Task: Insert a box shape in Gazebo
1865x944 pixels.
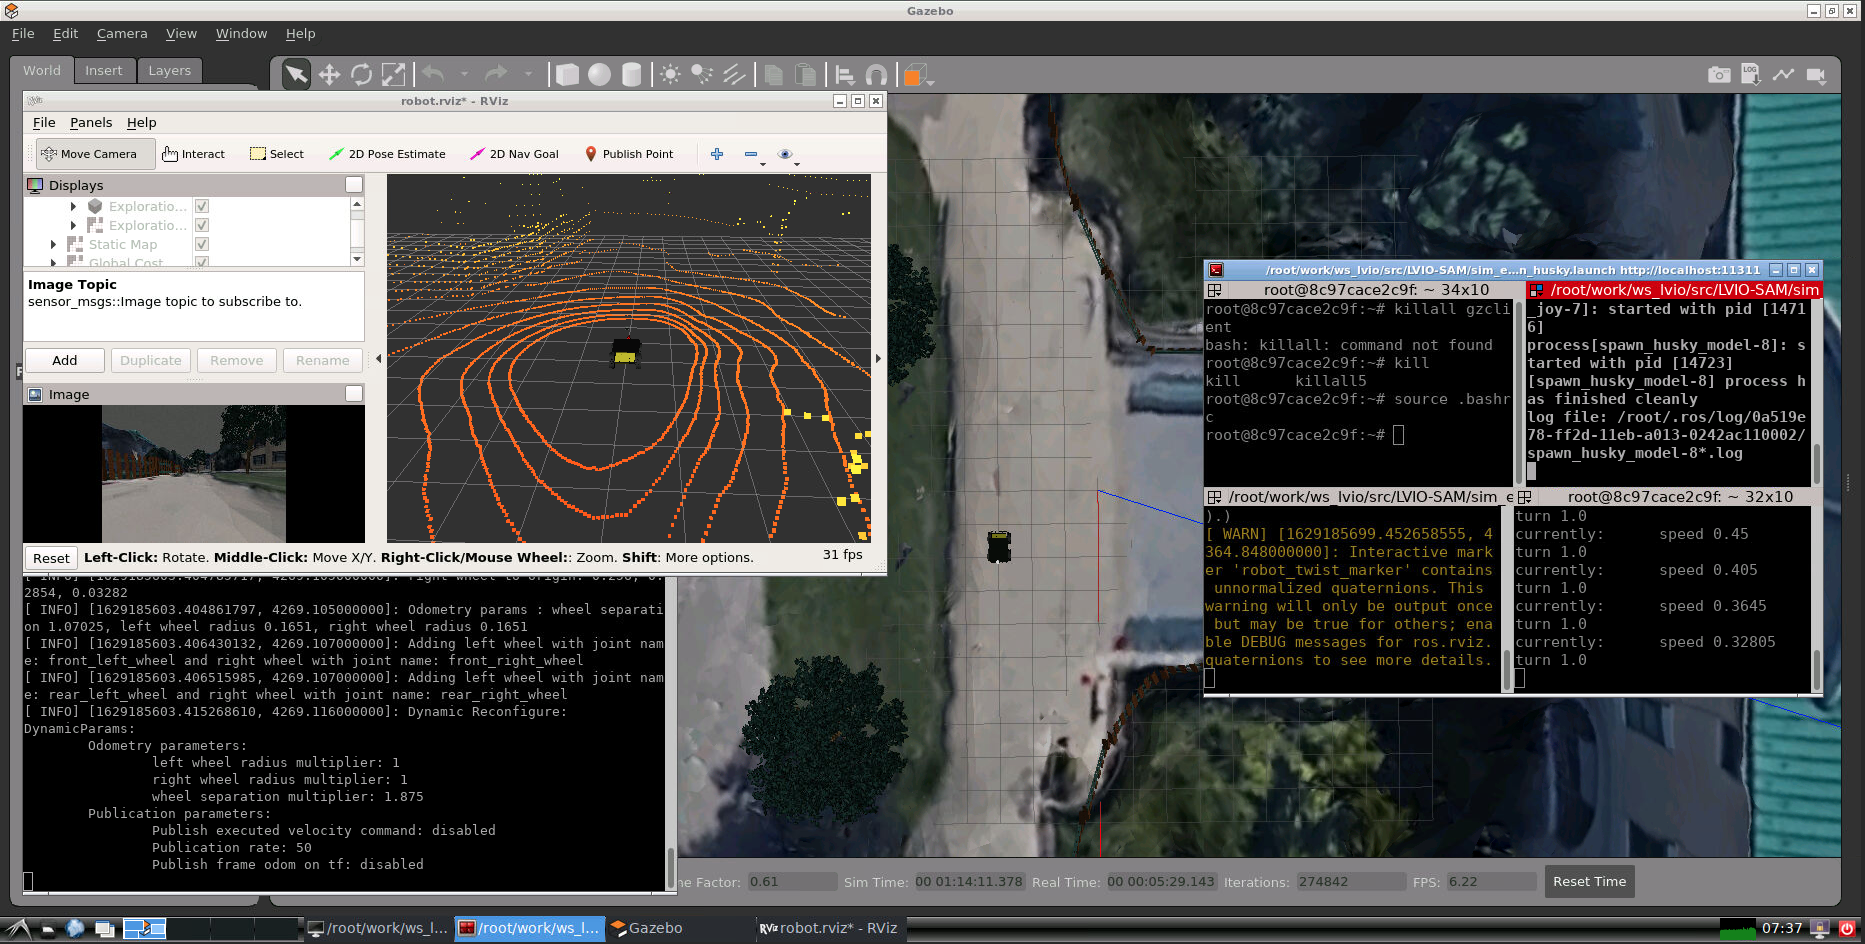Action: point(567,75)
